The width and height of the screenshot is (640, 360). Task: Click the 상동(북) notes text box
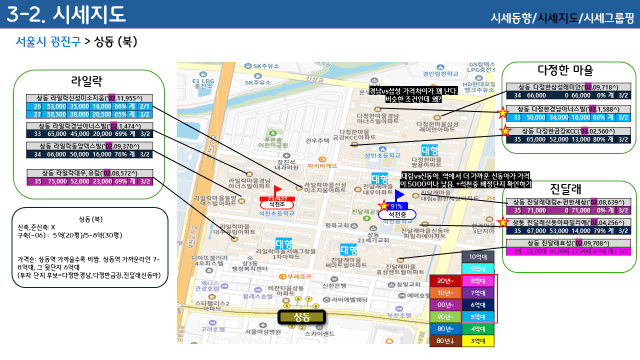(90, 247)
